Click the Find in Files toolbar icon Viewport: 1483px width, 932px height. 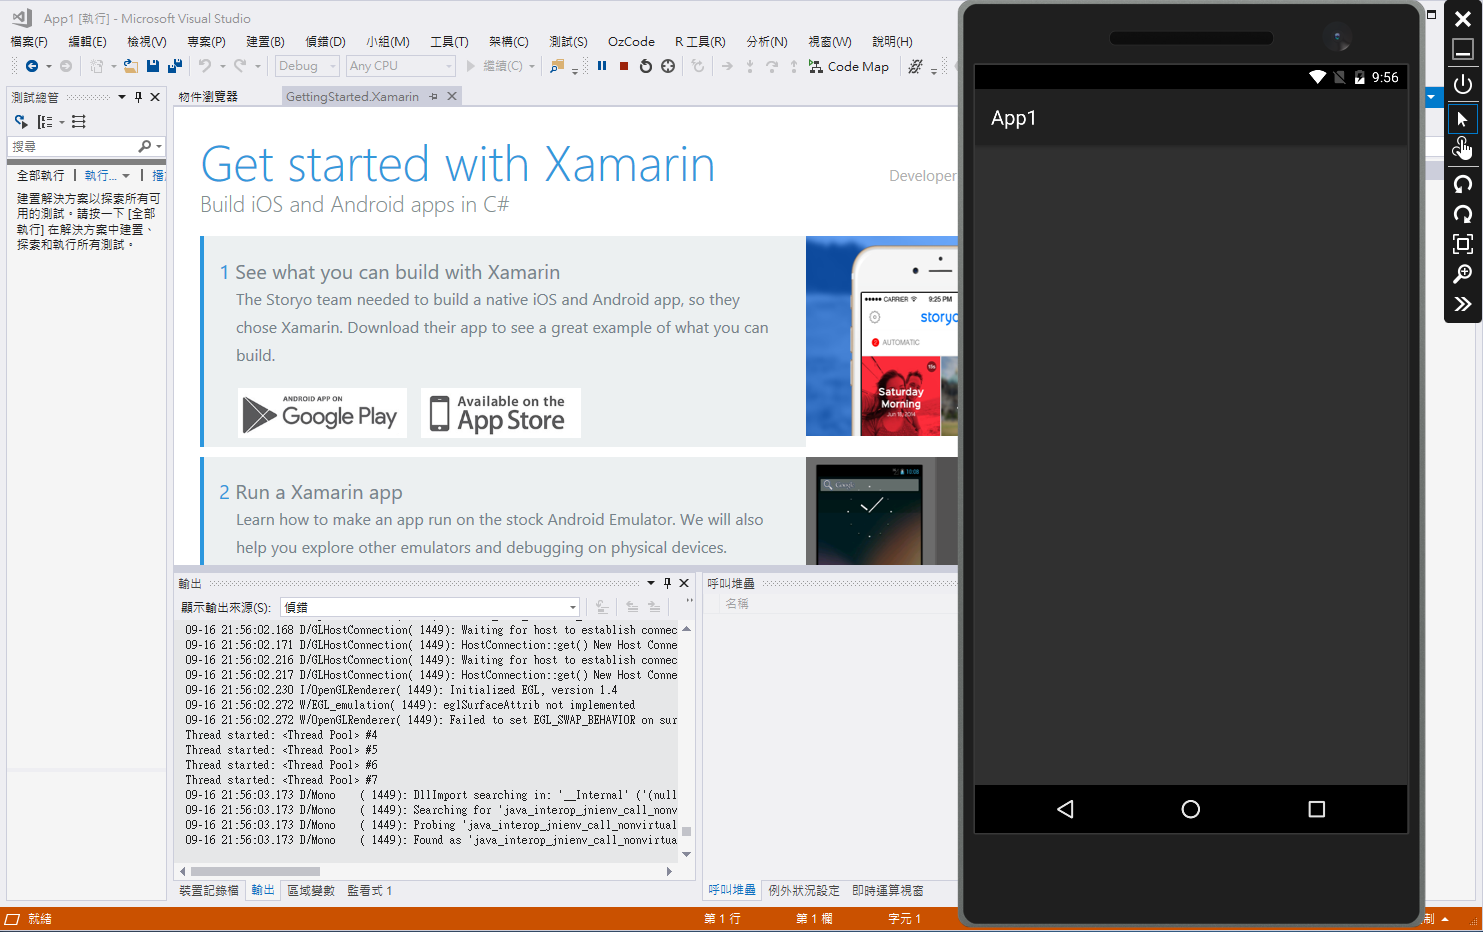coord(557,66)
